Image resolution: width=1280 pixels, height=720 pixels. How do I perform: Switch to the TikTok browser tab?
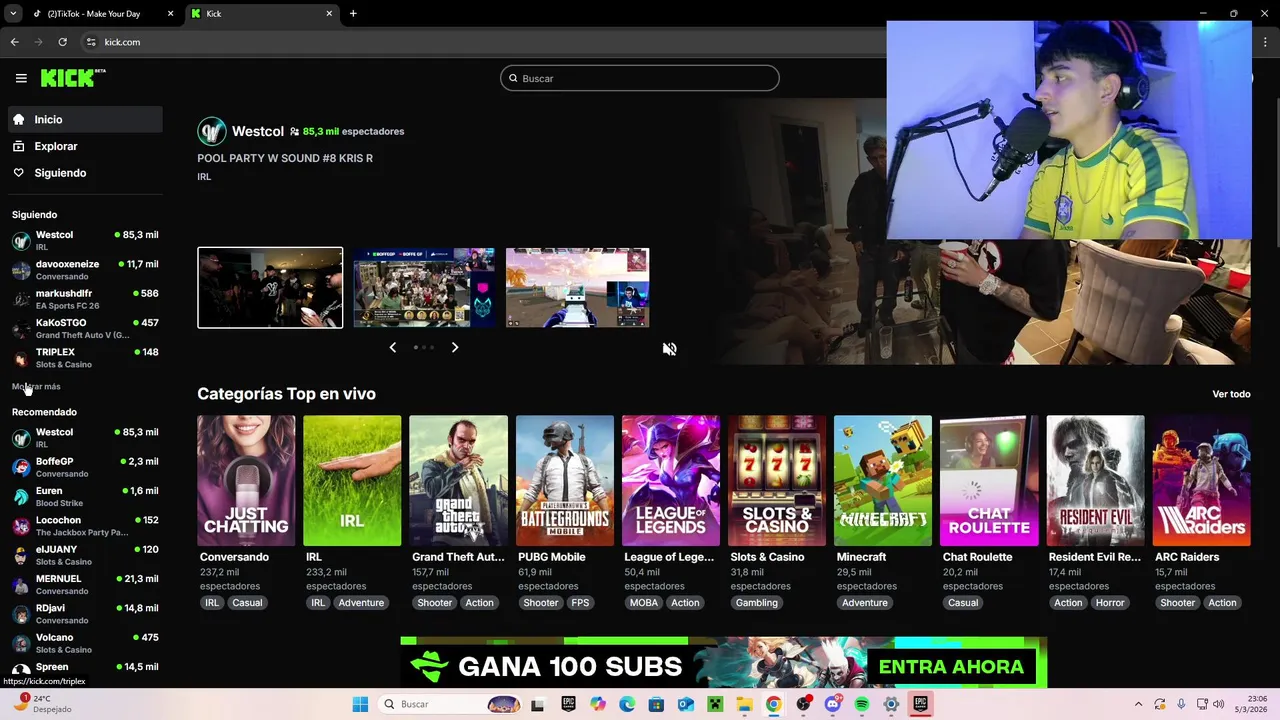102,14
